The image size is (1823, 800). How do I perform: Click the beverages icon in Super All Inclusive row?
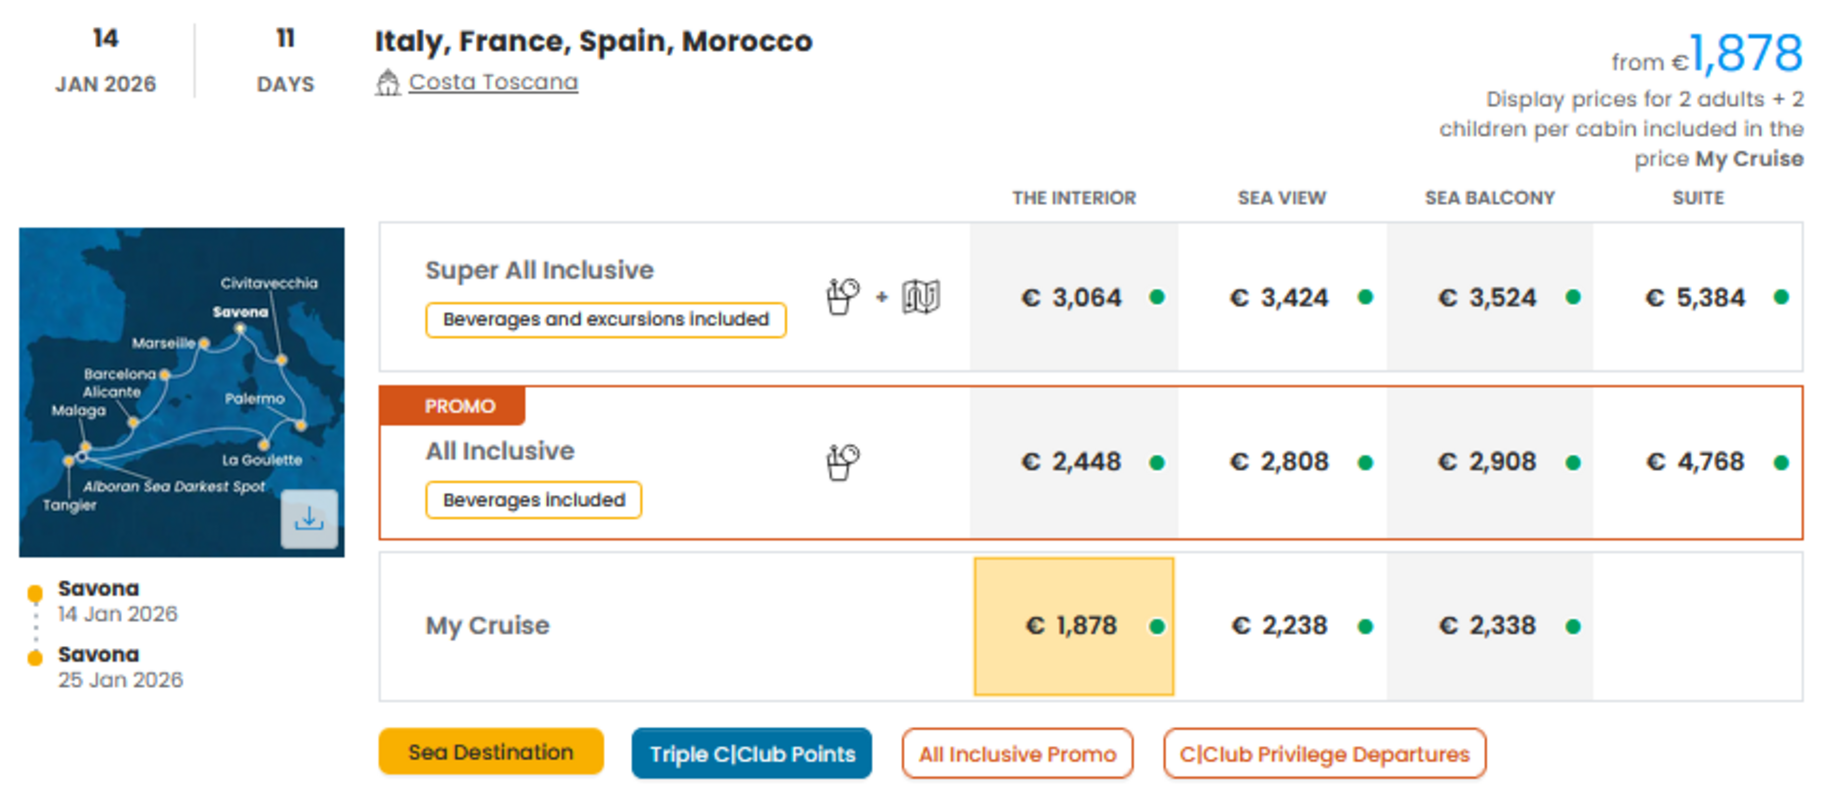click(842, 297)
